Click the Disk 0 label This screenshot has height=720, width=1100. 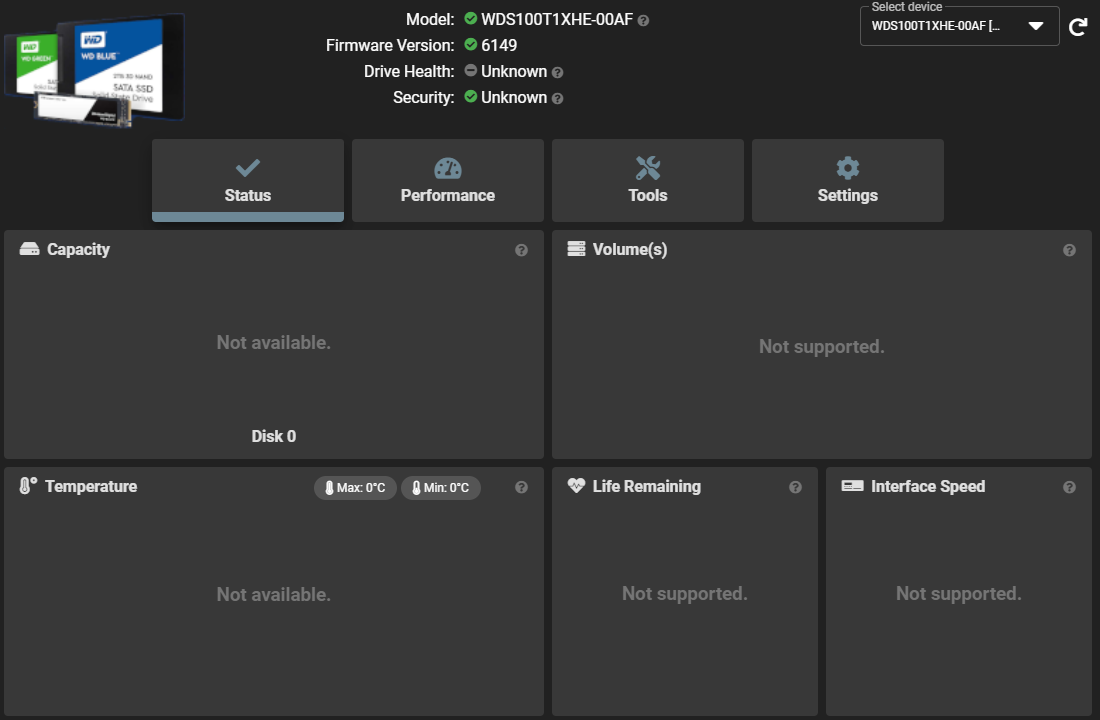click(x=274, y=436)
